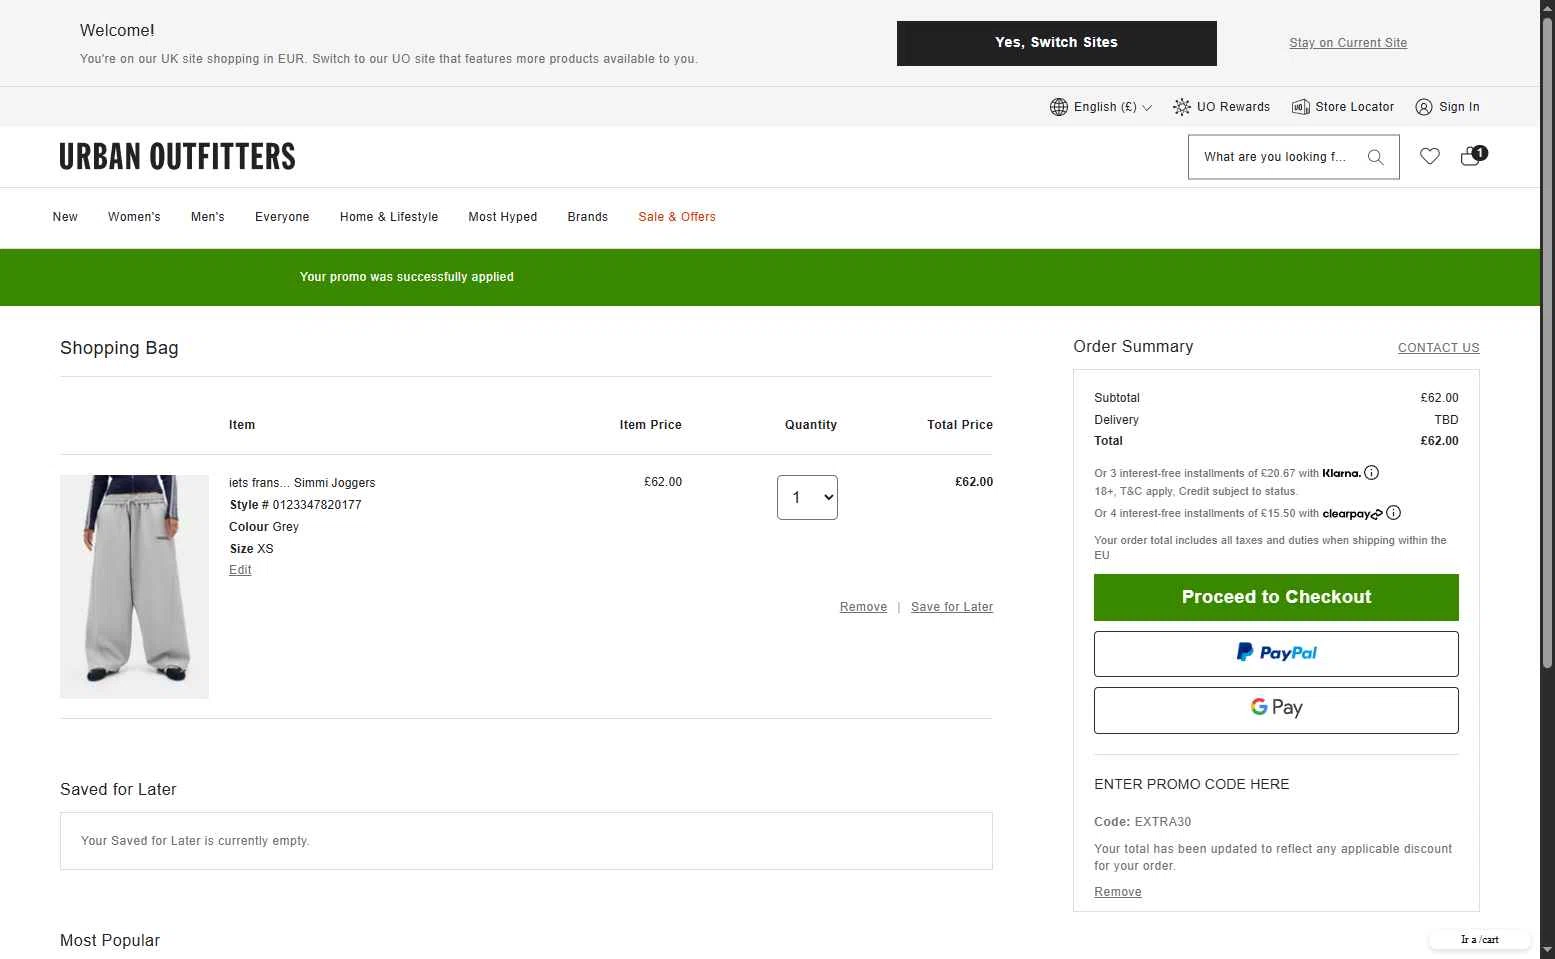Screen dimensions: 1555x959
Task: Click the Total £62.00 in Order Summary
Action: (1439, 441)
